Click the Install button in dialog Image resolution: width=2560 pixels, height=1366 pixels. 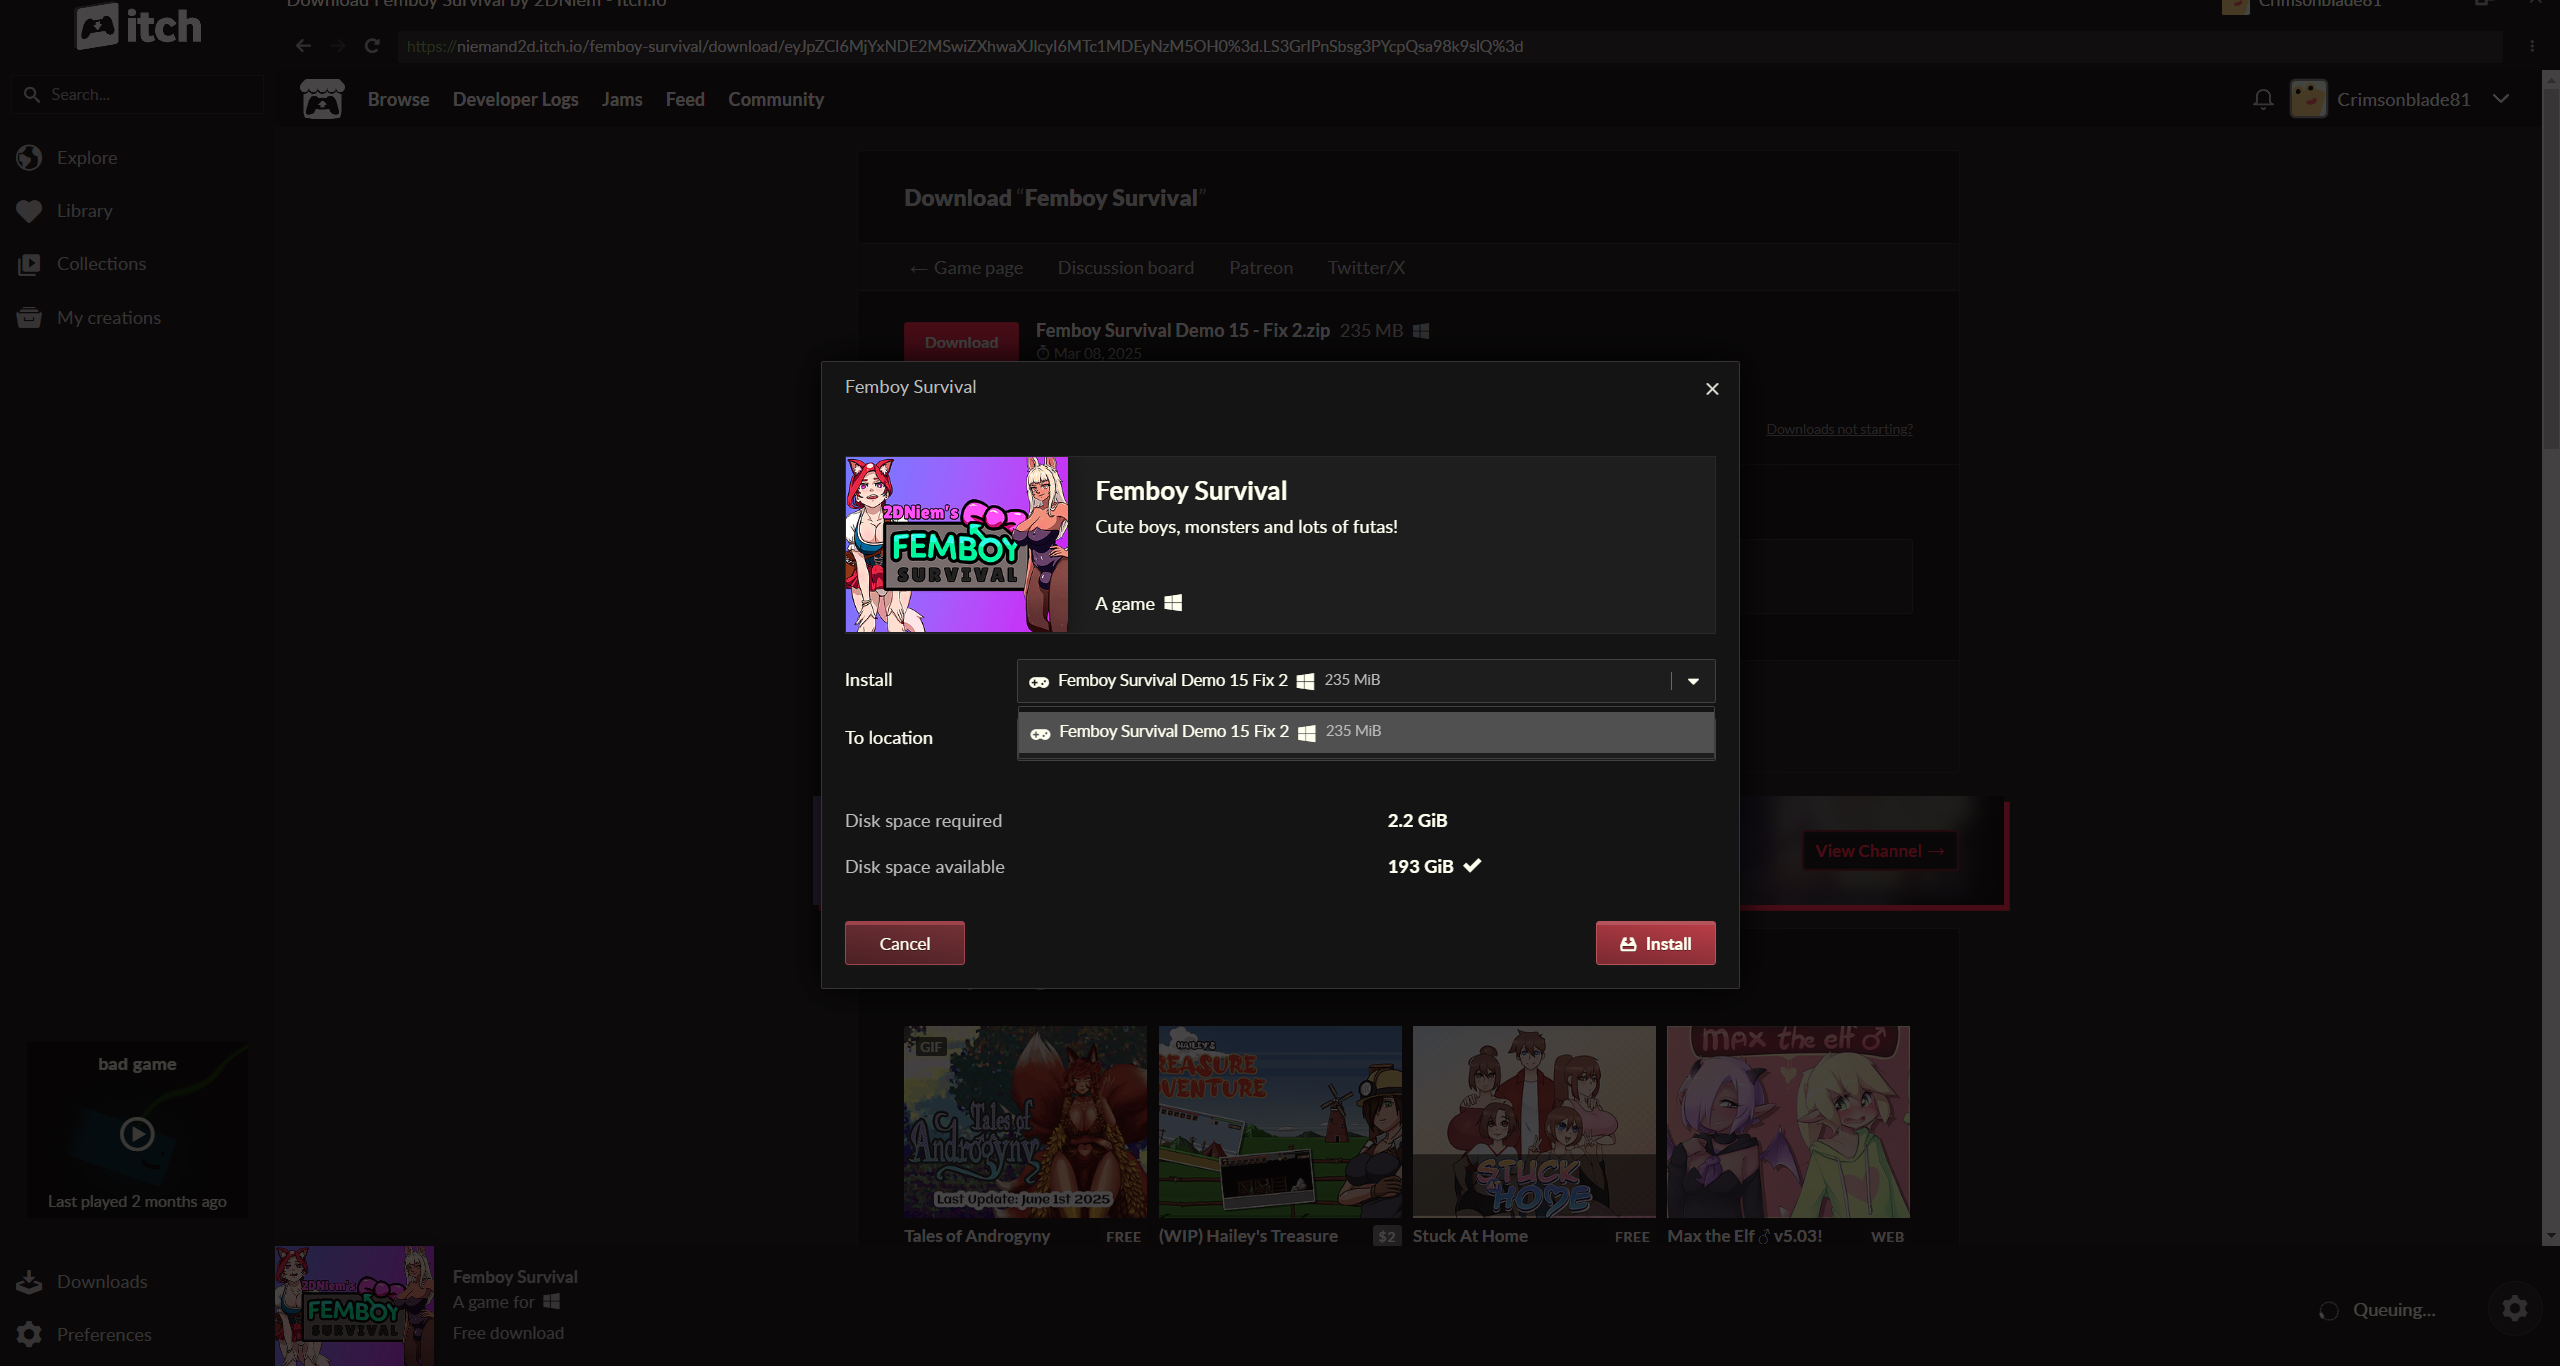tap(1655, 943)
